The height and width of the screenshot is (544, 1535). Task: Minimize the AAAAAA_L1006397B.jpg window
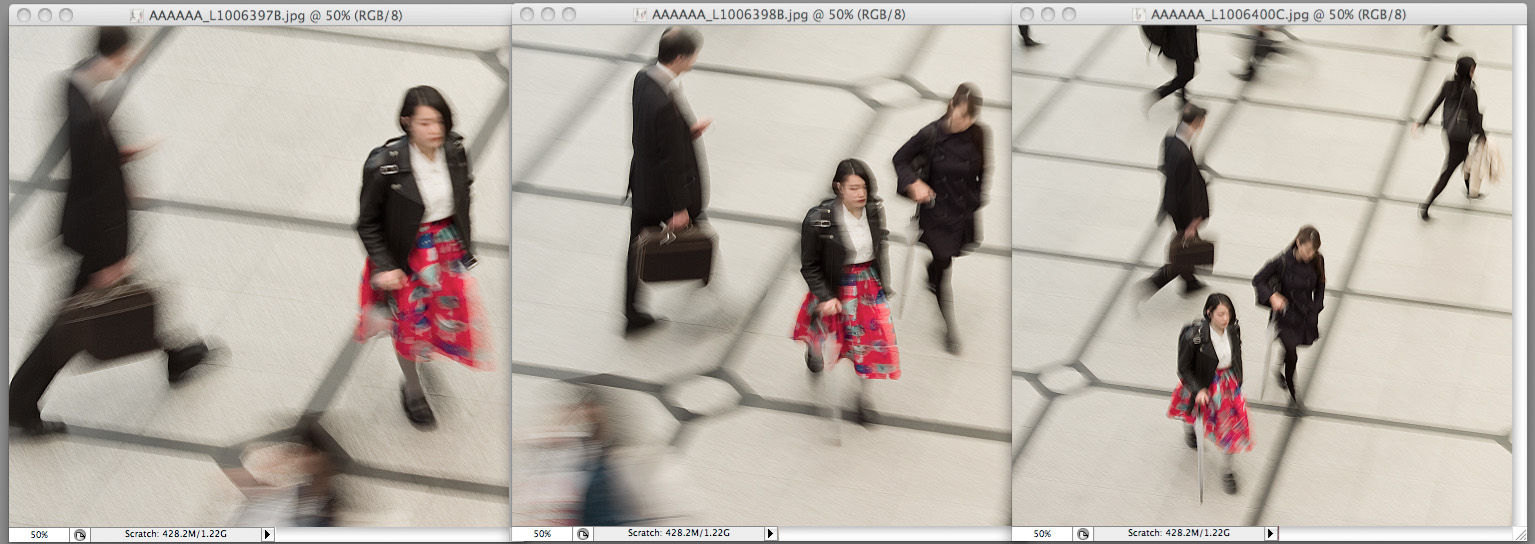coord(45,15)
